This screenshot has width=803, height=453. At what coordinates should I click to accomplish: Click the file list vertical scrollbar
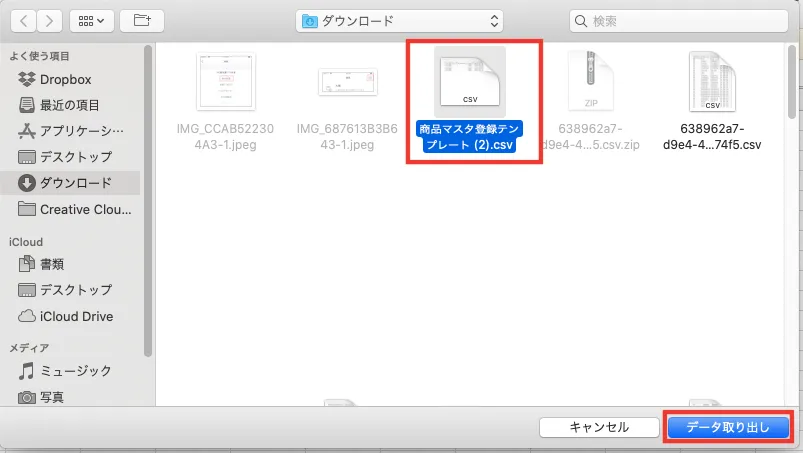[792, 82]
